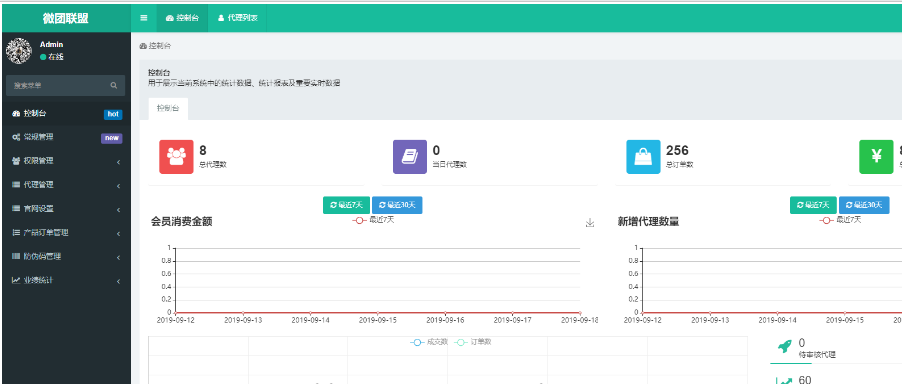Download the 会员消费金额 chart via download icon

[x=590, y=222]
